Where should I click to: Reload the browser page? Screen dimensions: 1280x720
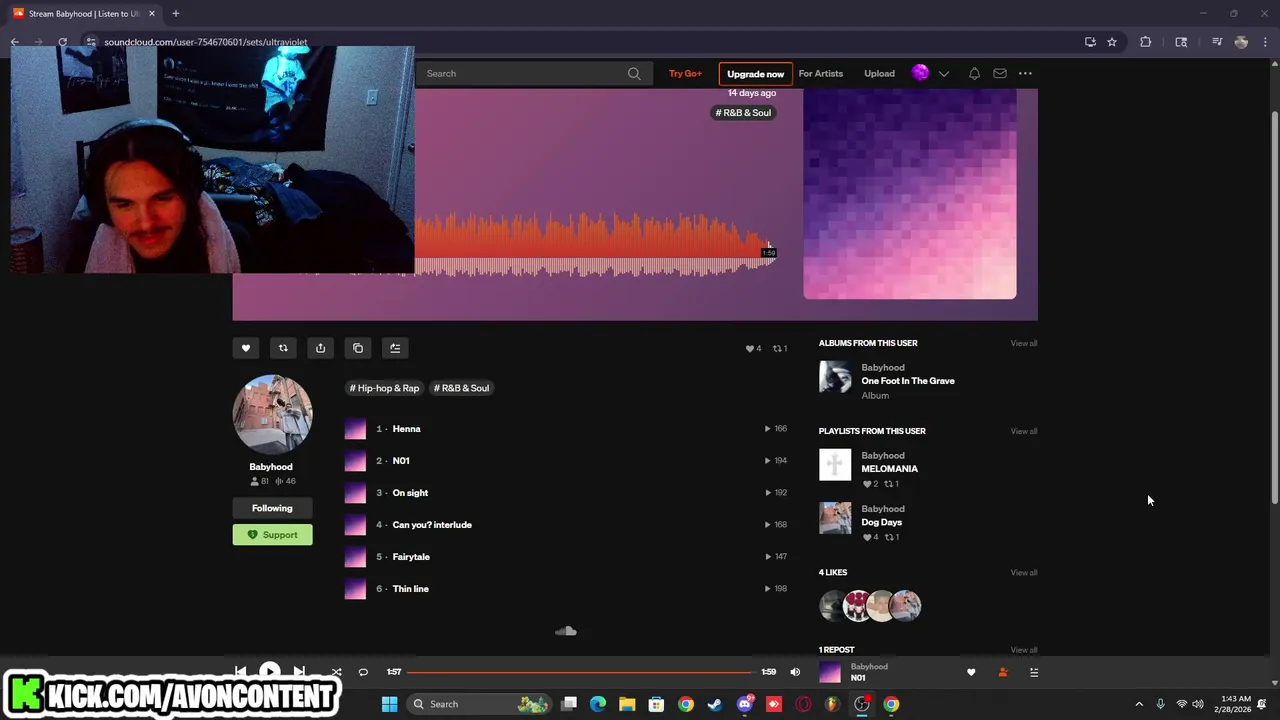coord(62,42)
